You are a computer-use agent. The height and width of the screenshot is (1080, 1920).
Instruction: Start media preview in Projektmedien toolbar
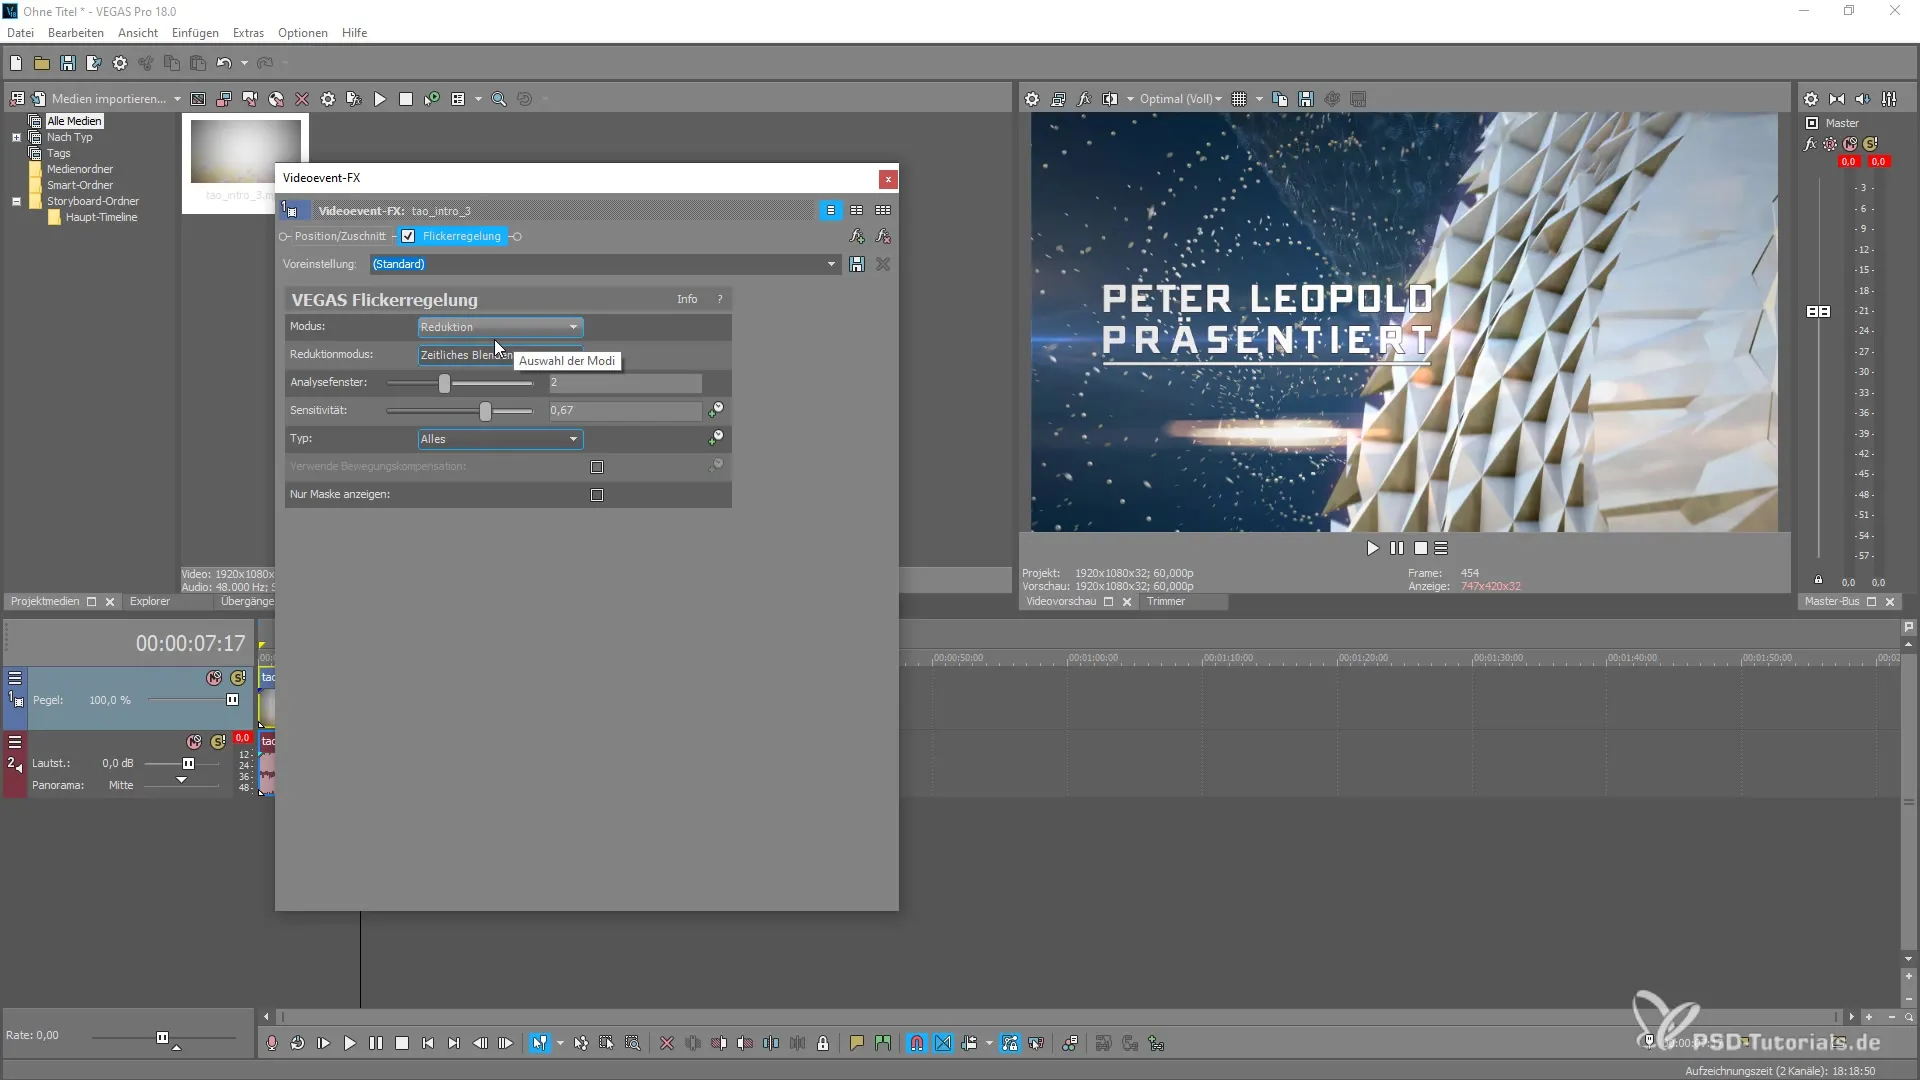pyautogui.click(x=380, y=99)
